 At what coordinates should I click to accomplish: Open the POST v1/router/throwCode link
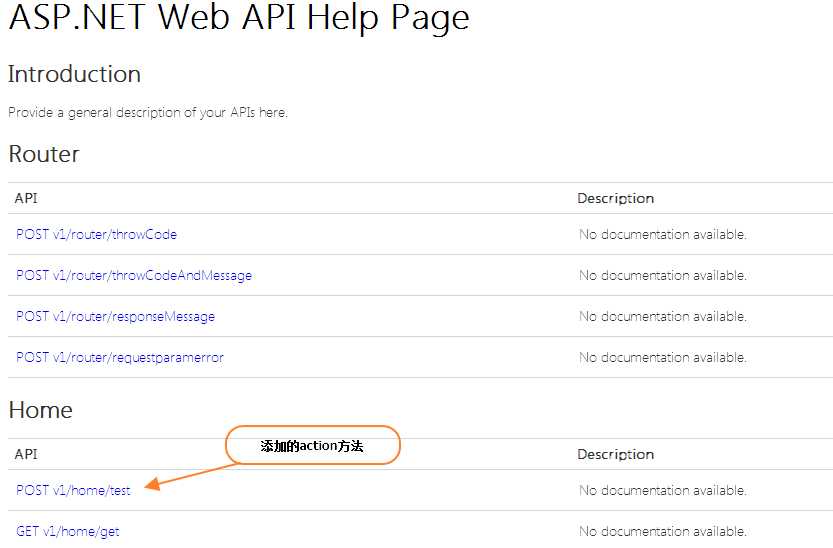pyautogui.click(x=96, y=235)
